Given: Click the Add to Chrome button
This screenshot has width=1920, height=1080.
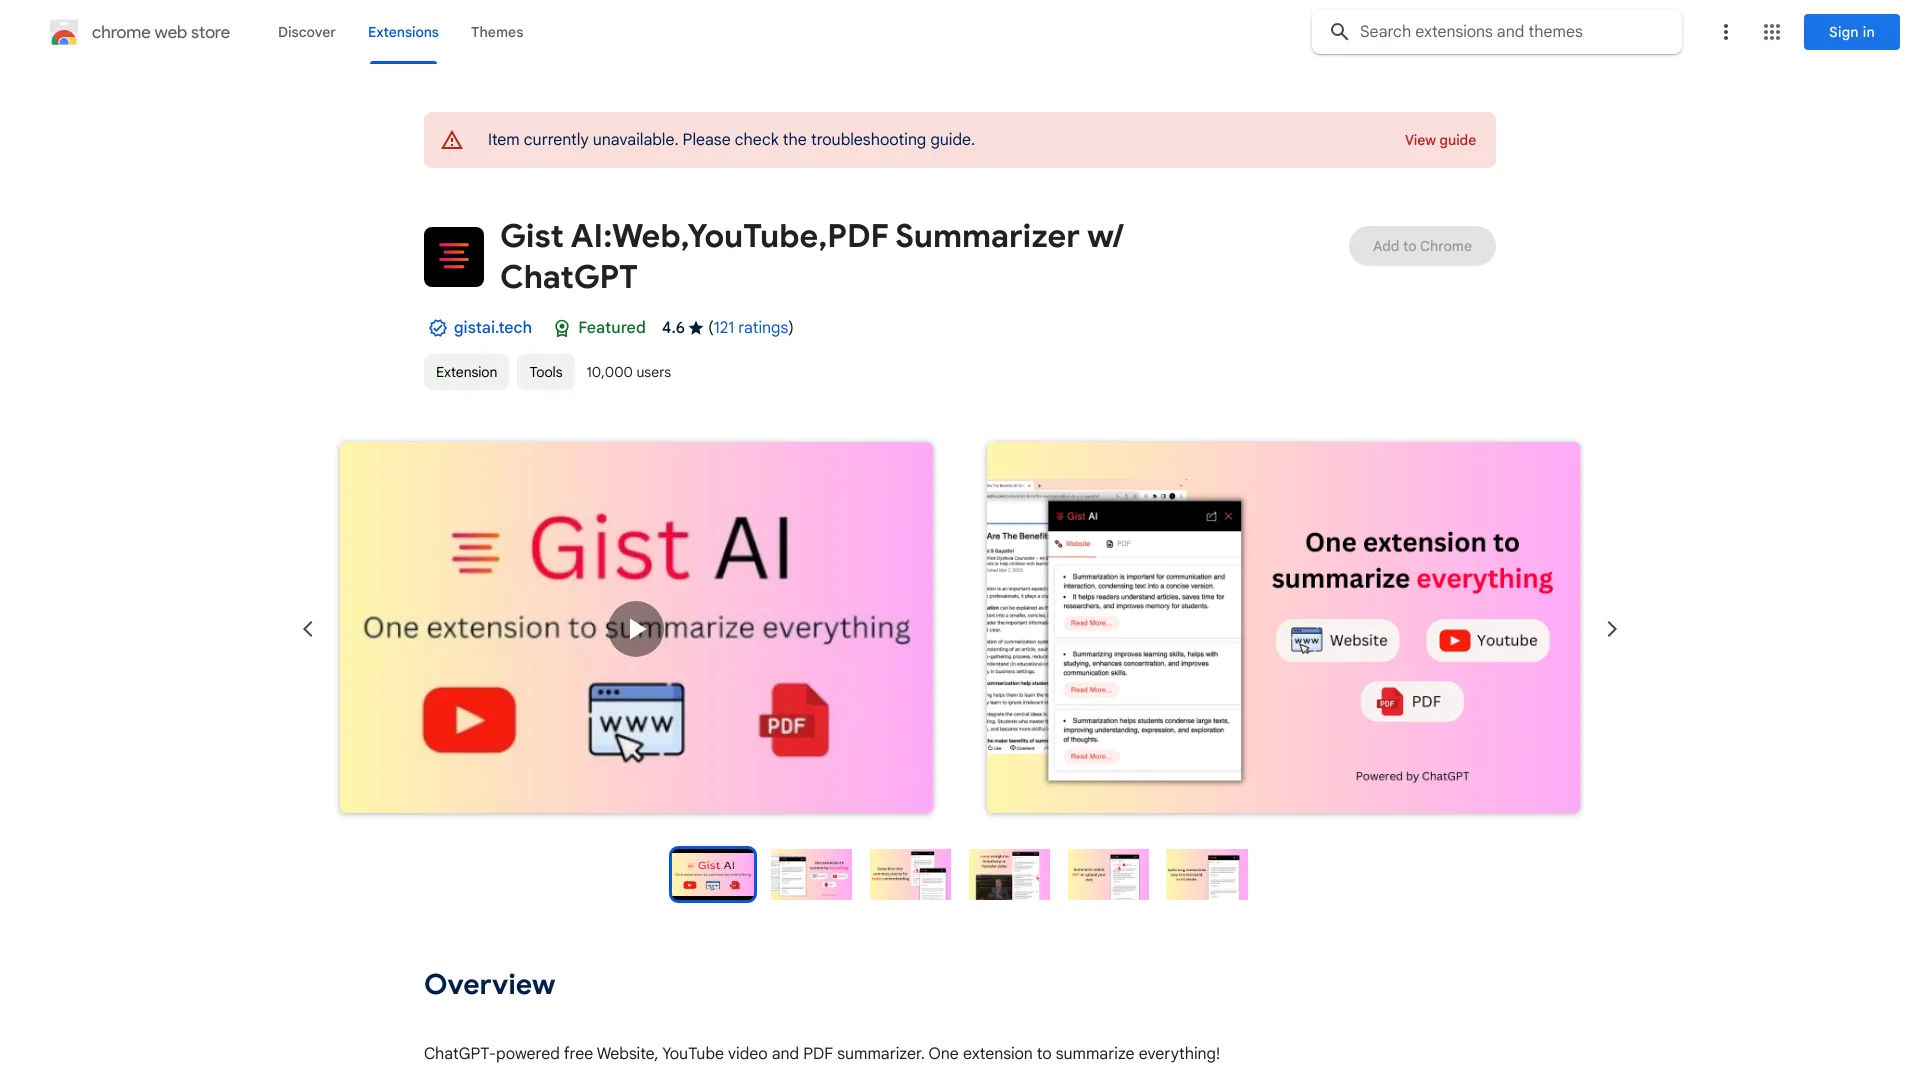Looking at the screenshot, I should pos(1422,245).
